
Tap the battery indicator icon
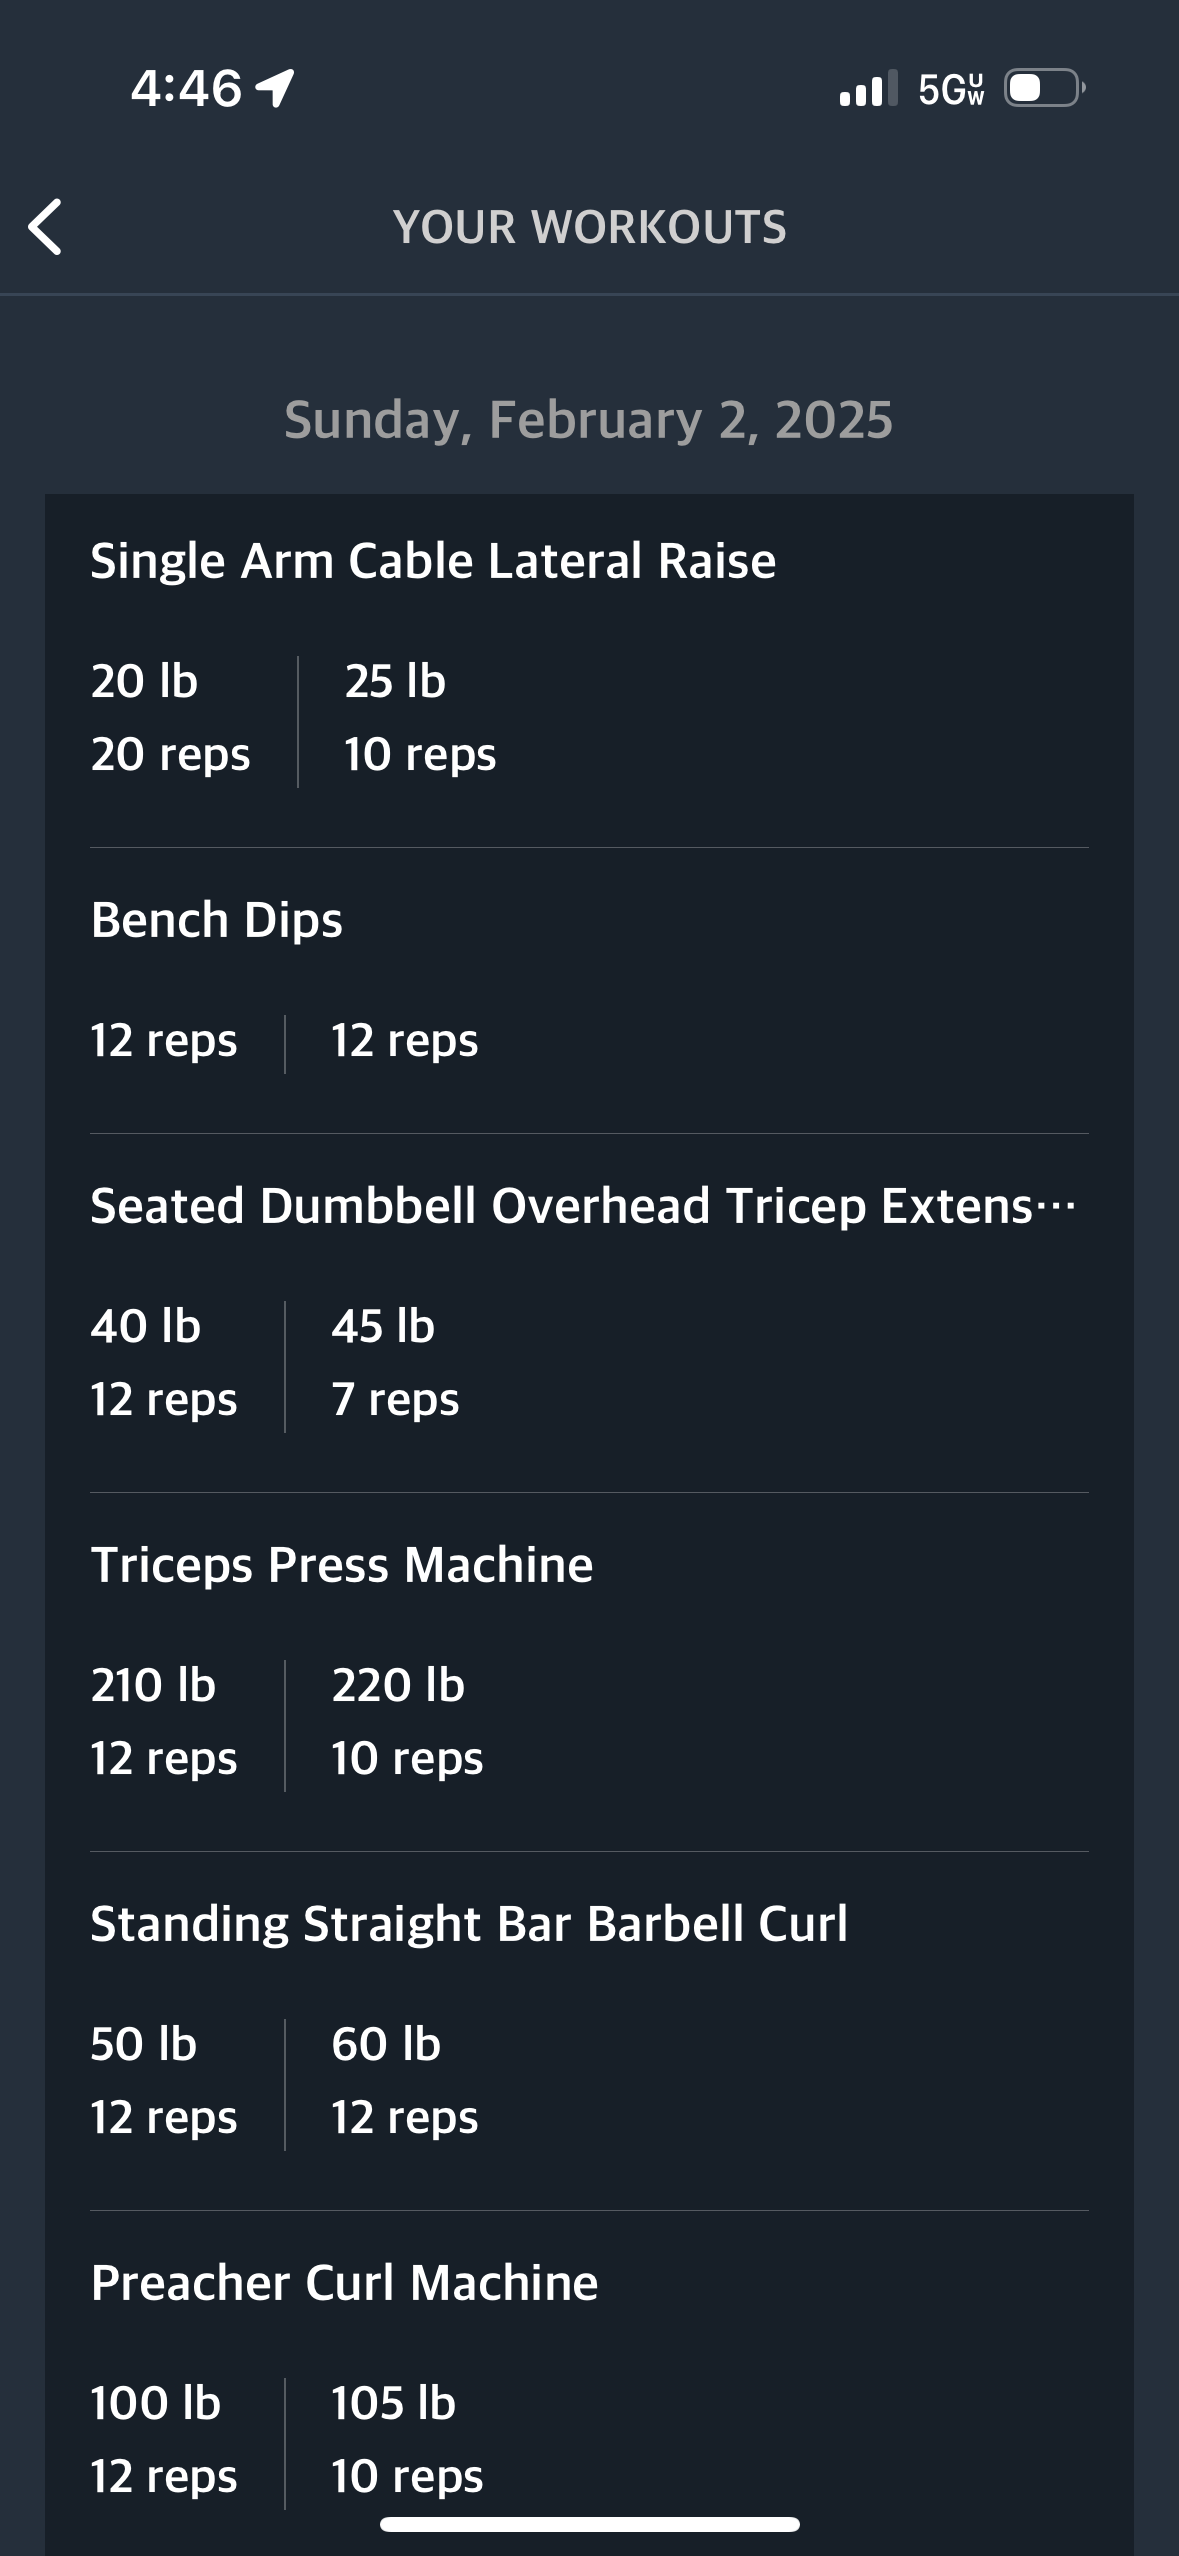point(1045,88)
